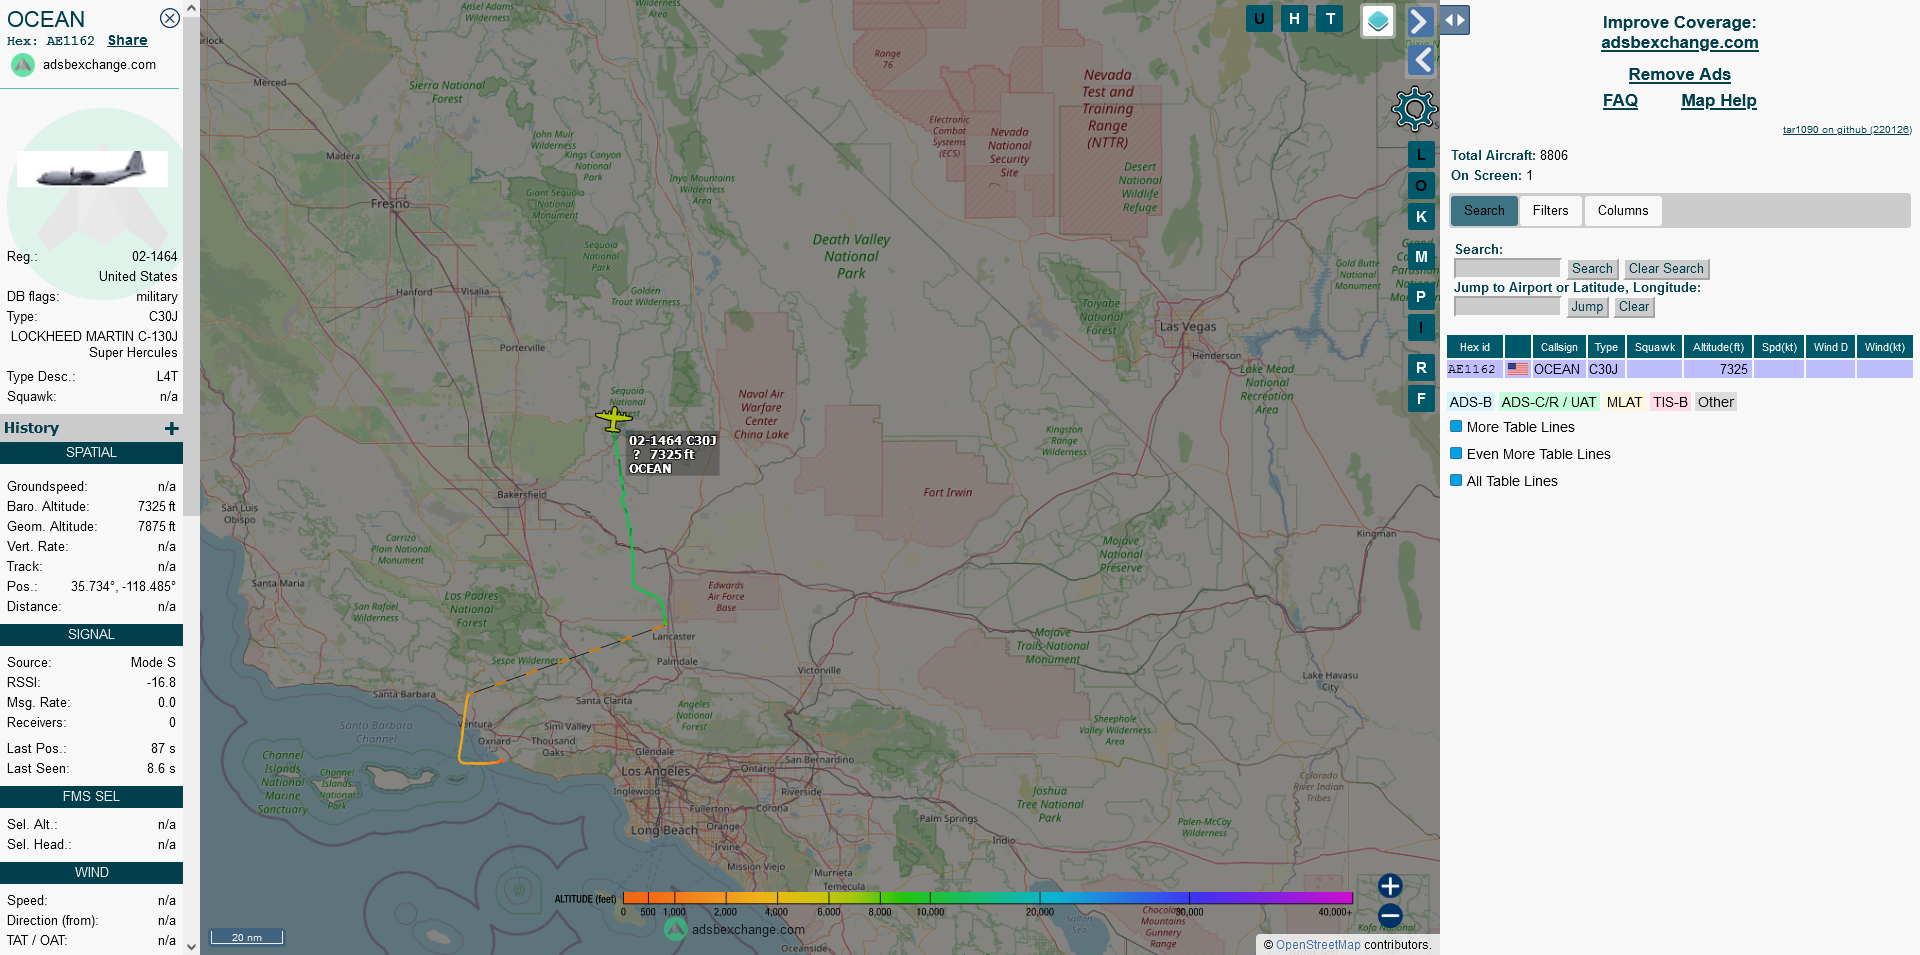Viewport: 1920px width, 955px height.
Task: Close the OCEAN aircraft info panel
Action: 170,18
